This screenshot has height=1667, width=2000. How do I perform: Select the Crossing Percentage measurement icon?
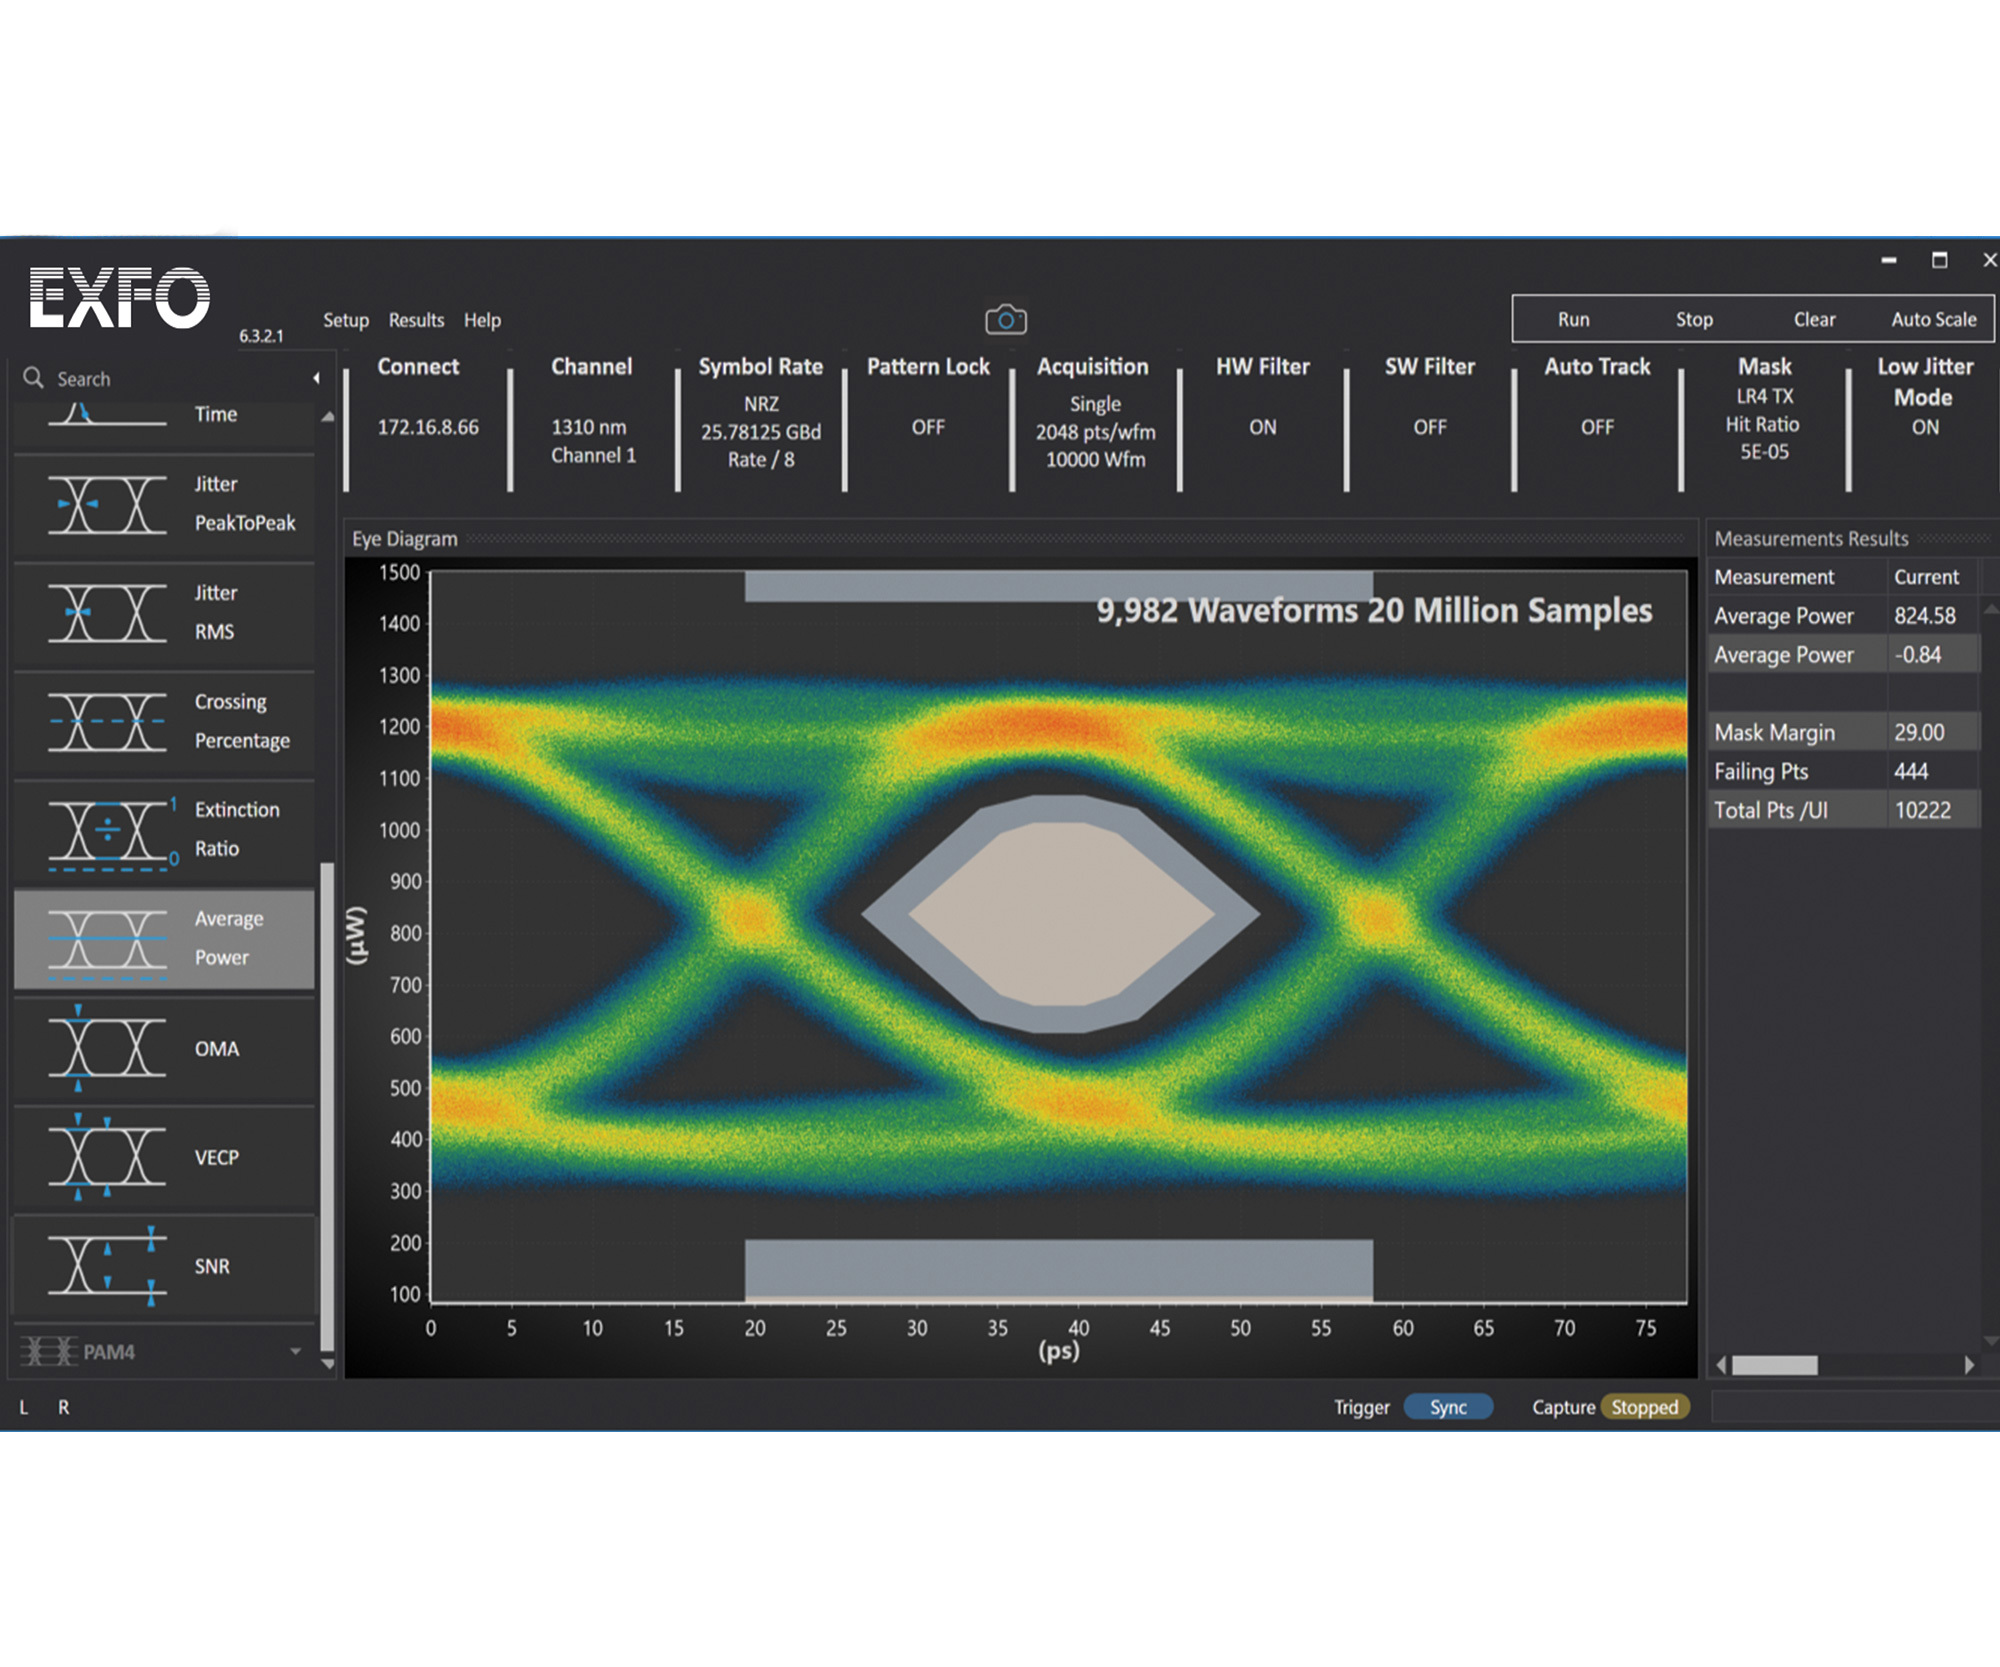(x=107, y=721)
